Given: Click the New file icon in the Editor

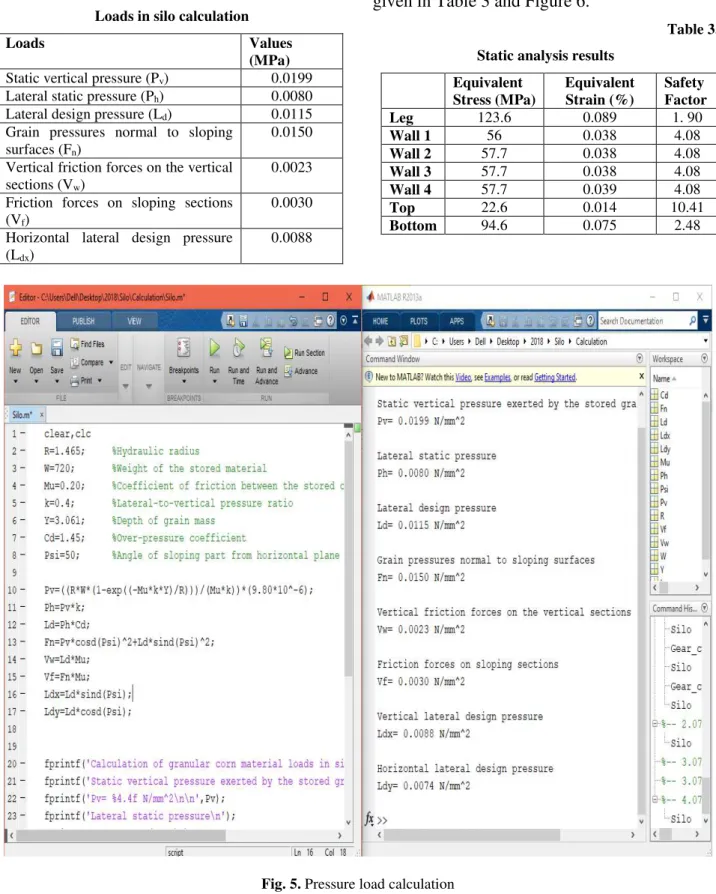Looking at the screenshot, I should (x=15, y=347).
